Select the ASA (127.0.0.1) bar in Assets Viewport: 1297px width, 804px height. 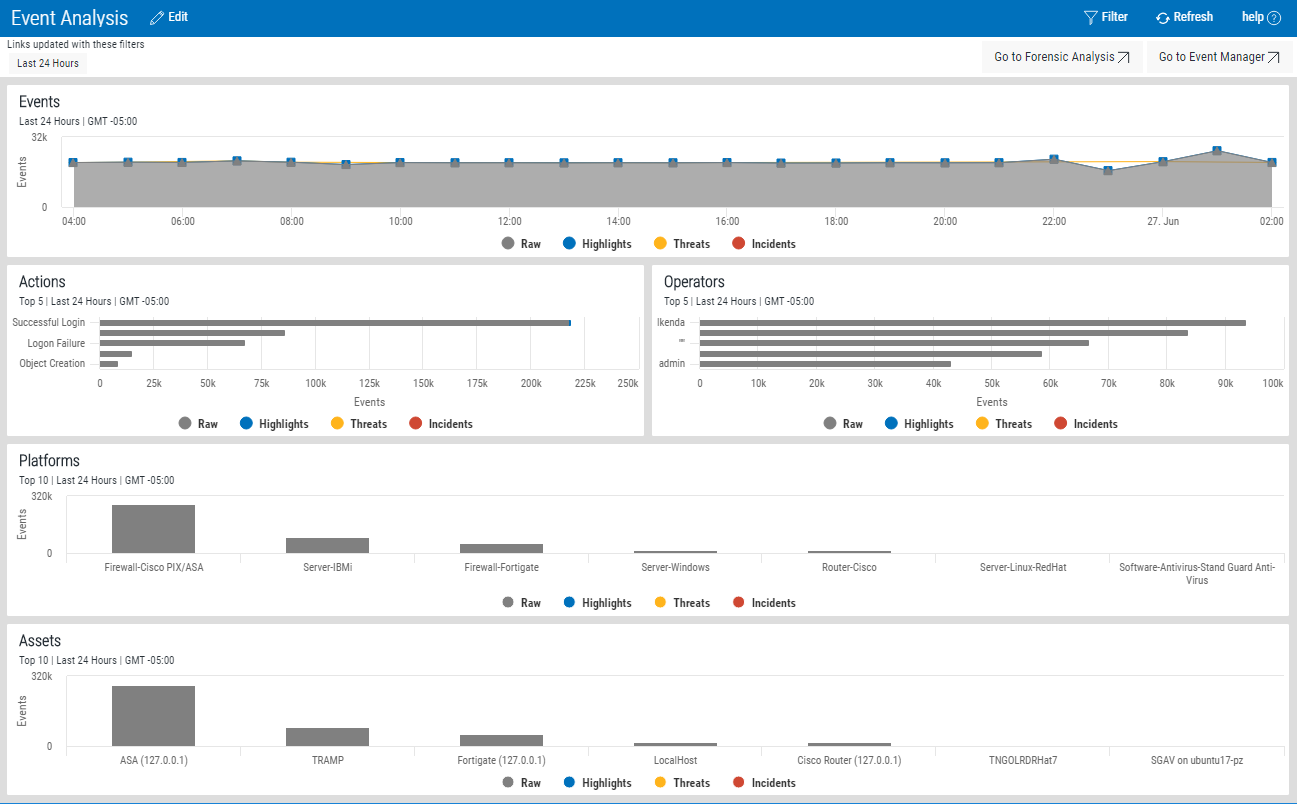(153, 716)
